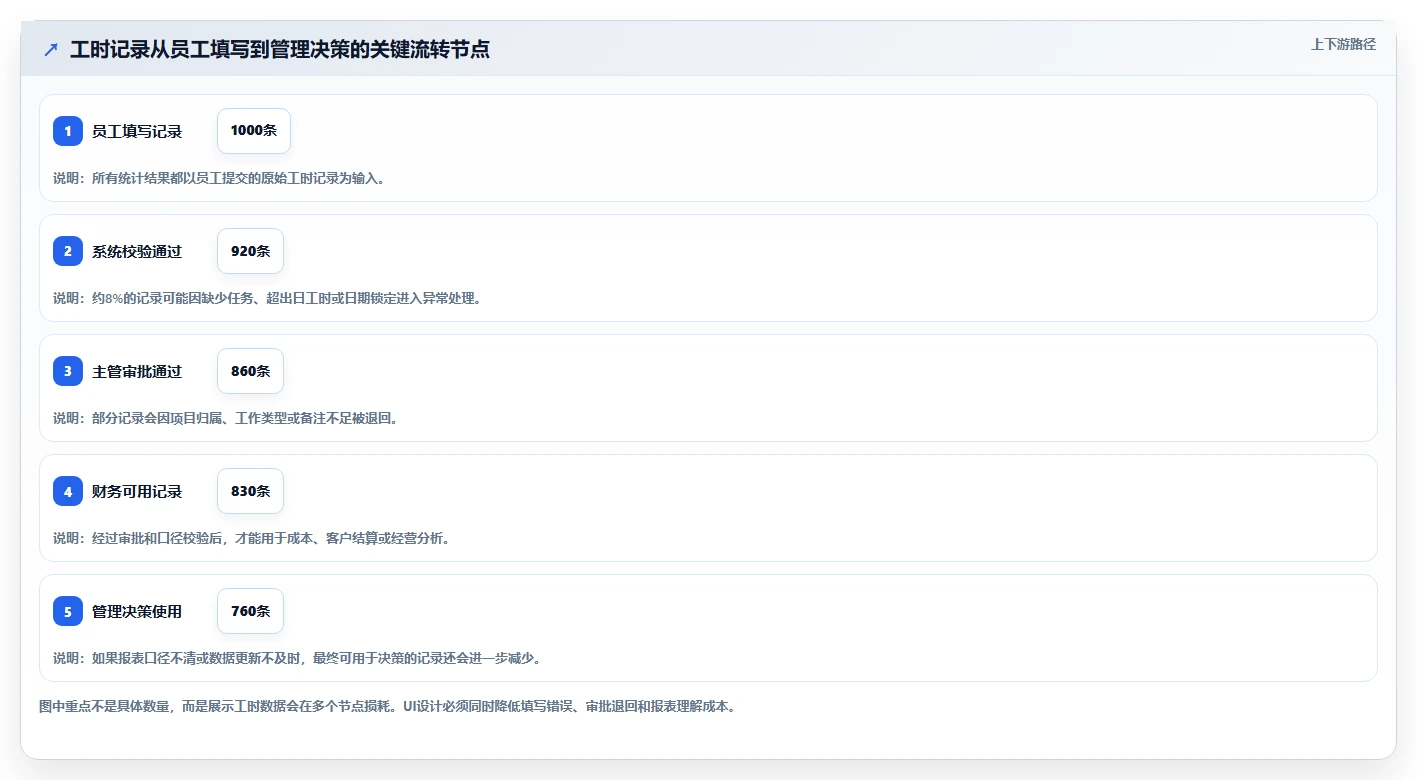
Task: Click the 1000条 count chip
Action: (254, 131)
